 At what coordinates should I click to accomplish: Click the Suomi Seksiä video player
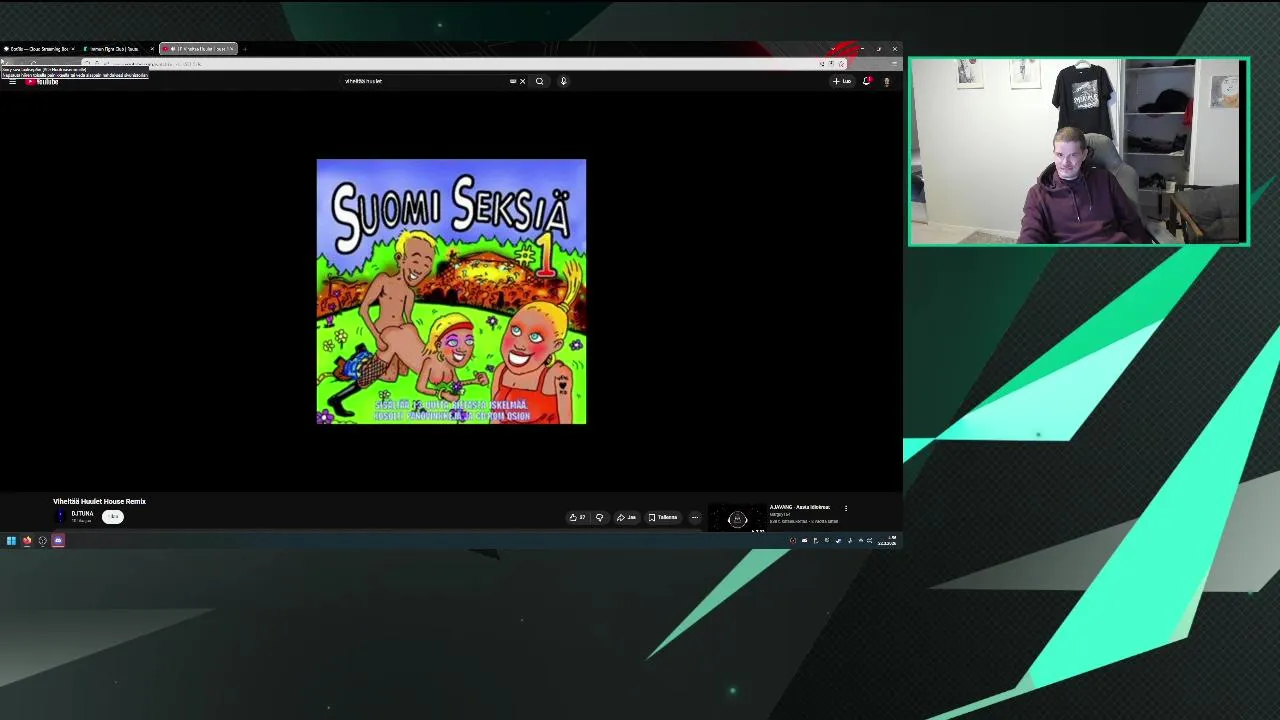[451, 291]
